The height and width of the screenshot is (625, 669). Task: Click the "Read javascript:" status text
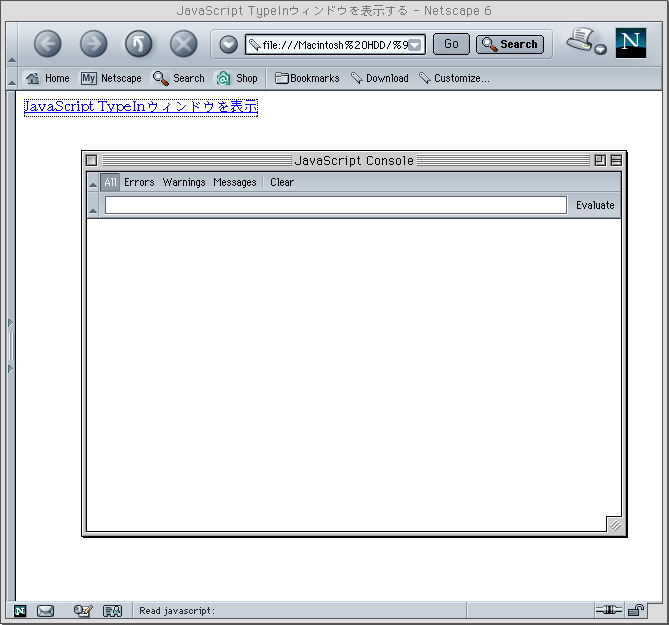(177, 611)
